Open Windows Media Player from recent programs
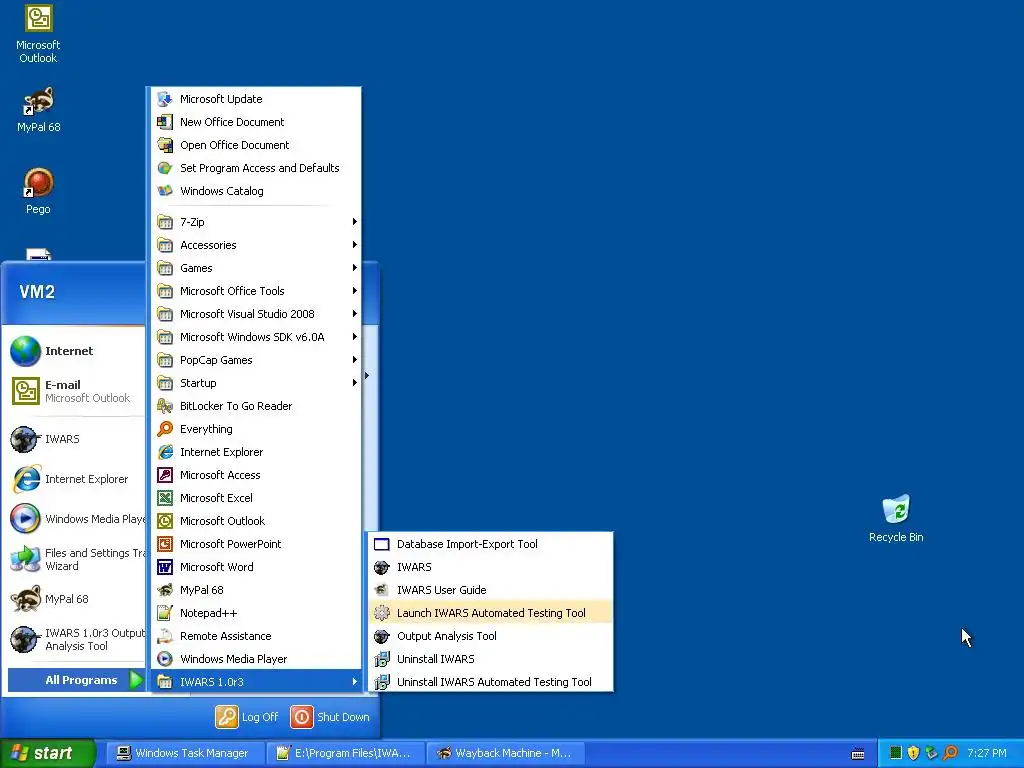 tap(76, 519)
